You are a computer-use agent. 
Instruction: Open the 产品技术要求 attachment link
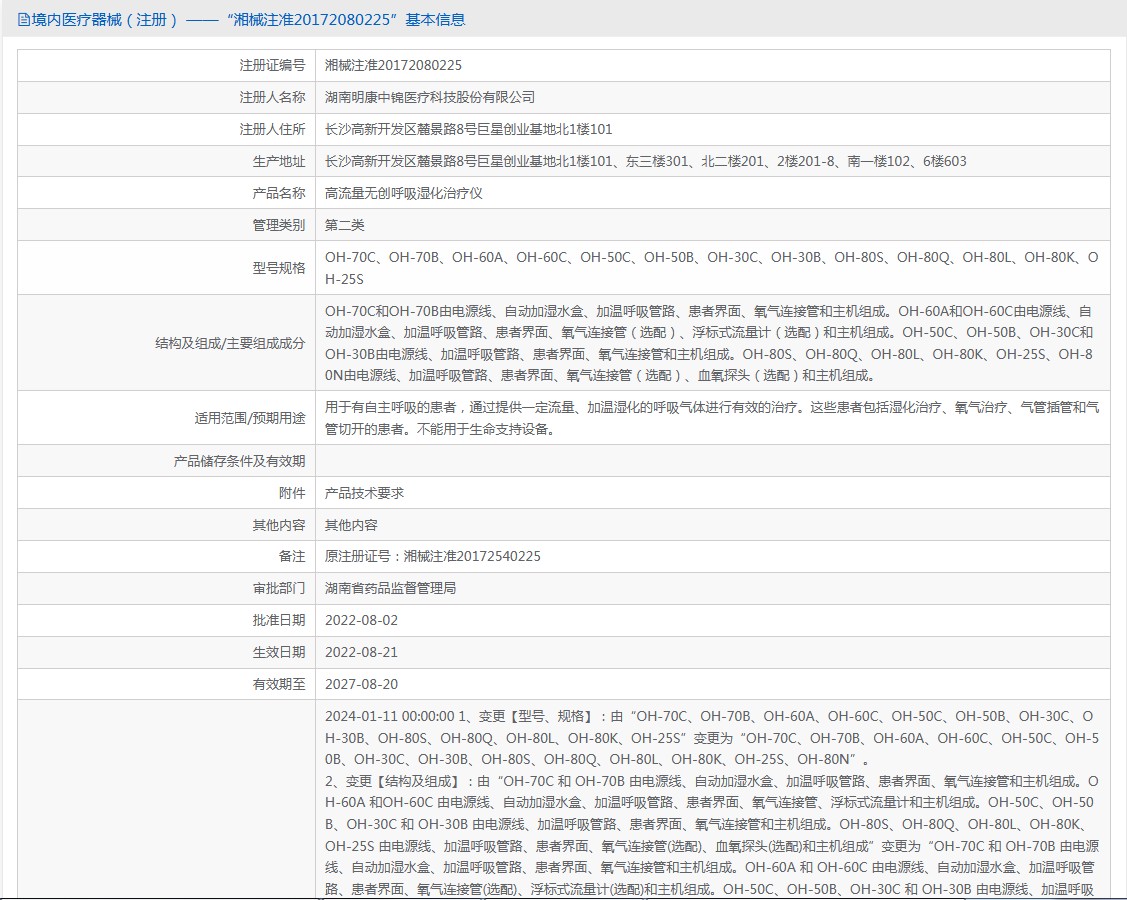pos(364,493)
